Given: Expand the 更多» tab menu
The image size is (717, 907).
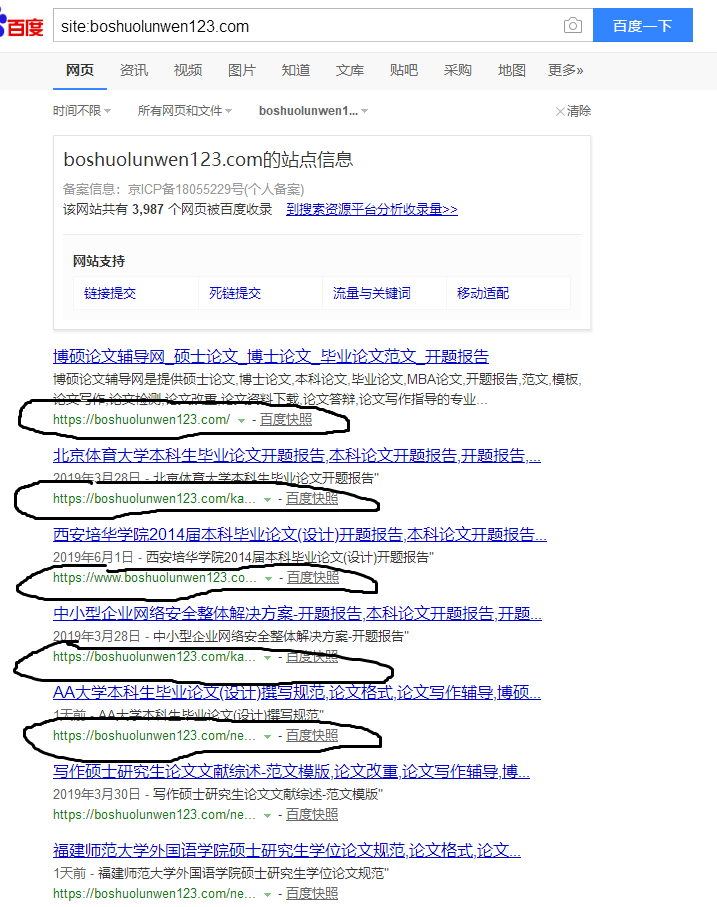Looking at the screenshot, I should 566,71.
